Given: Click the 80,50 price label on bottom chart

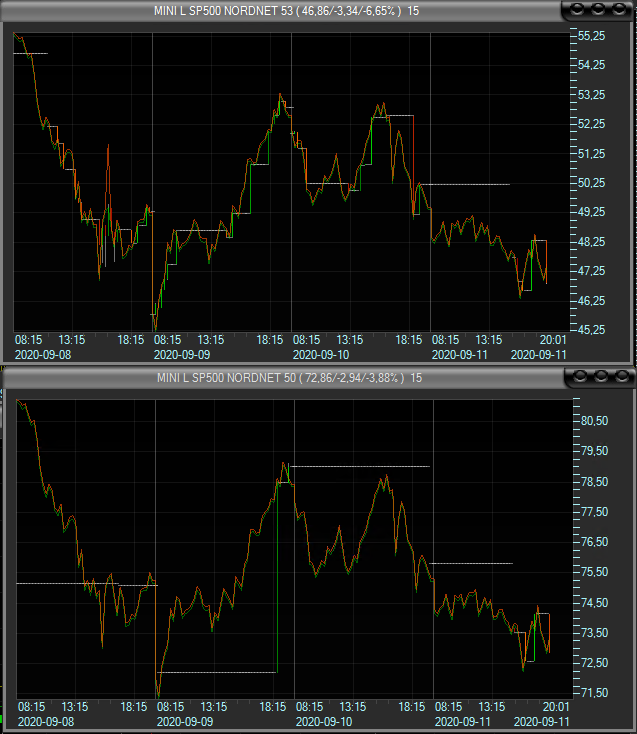Looking at the screenshot, I should point(594,421).
